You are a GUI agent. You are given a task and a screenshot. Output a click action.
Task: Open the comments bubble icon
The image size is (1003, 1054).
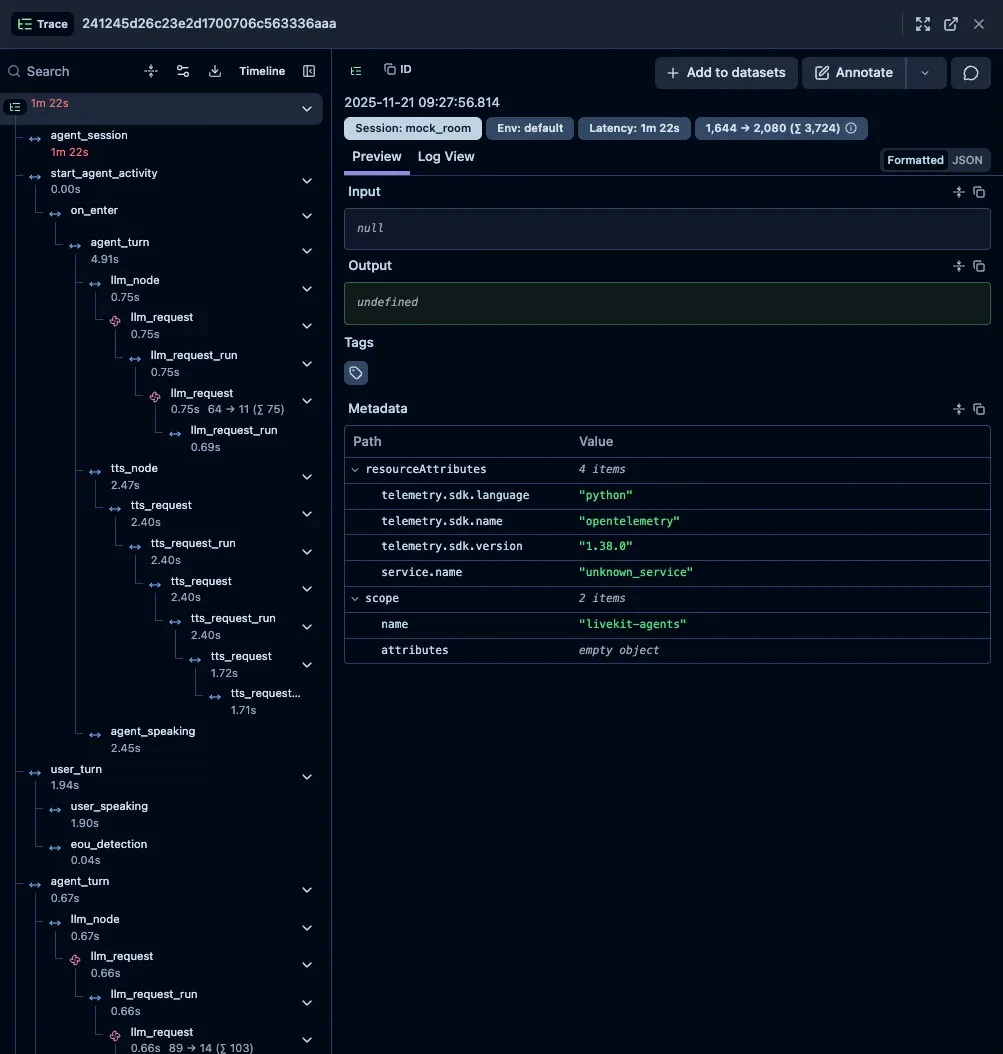tap(970, 73)
